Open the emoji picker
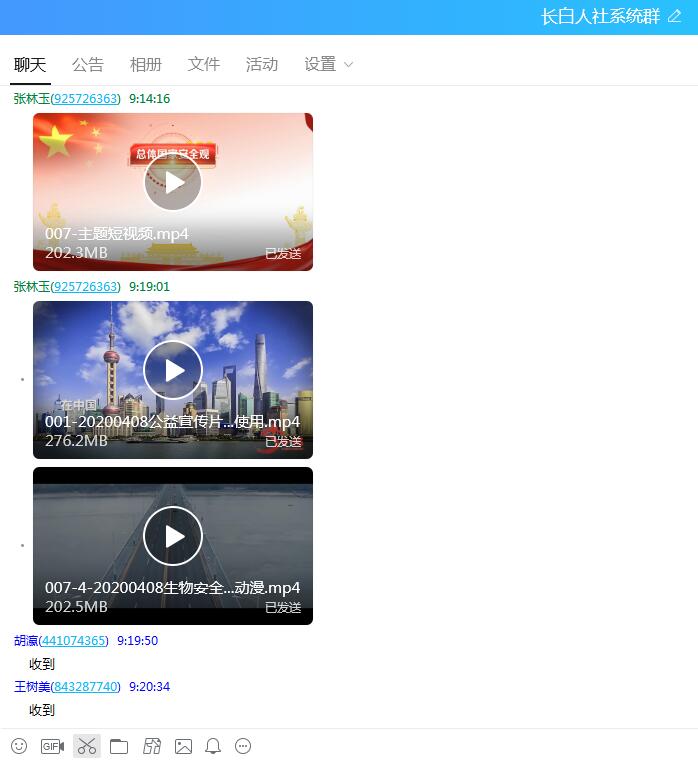 coord(19,746)
